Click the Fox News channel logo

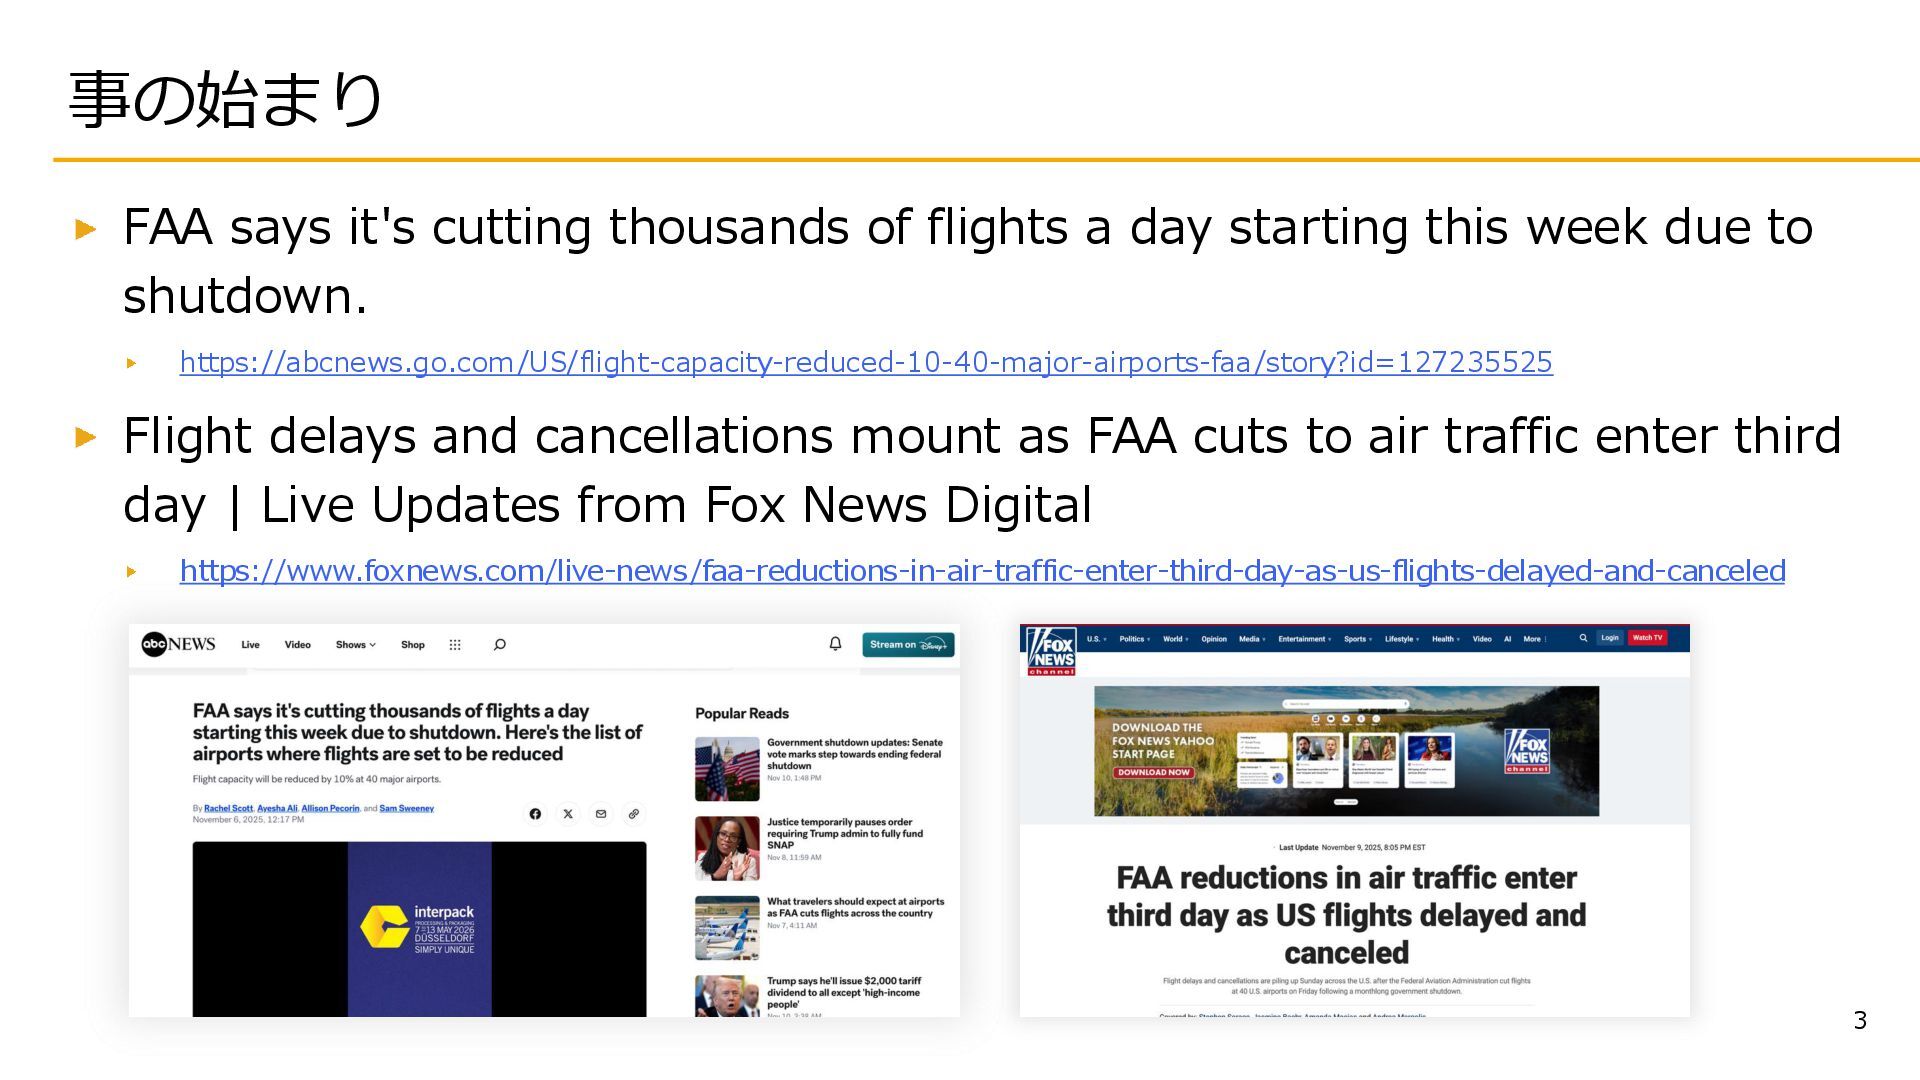(x=1051, y=651)
